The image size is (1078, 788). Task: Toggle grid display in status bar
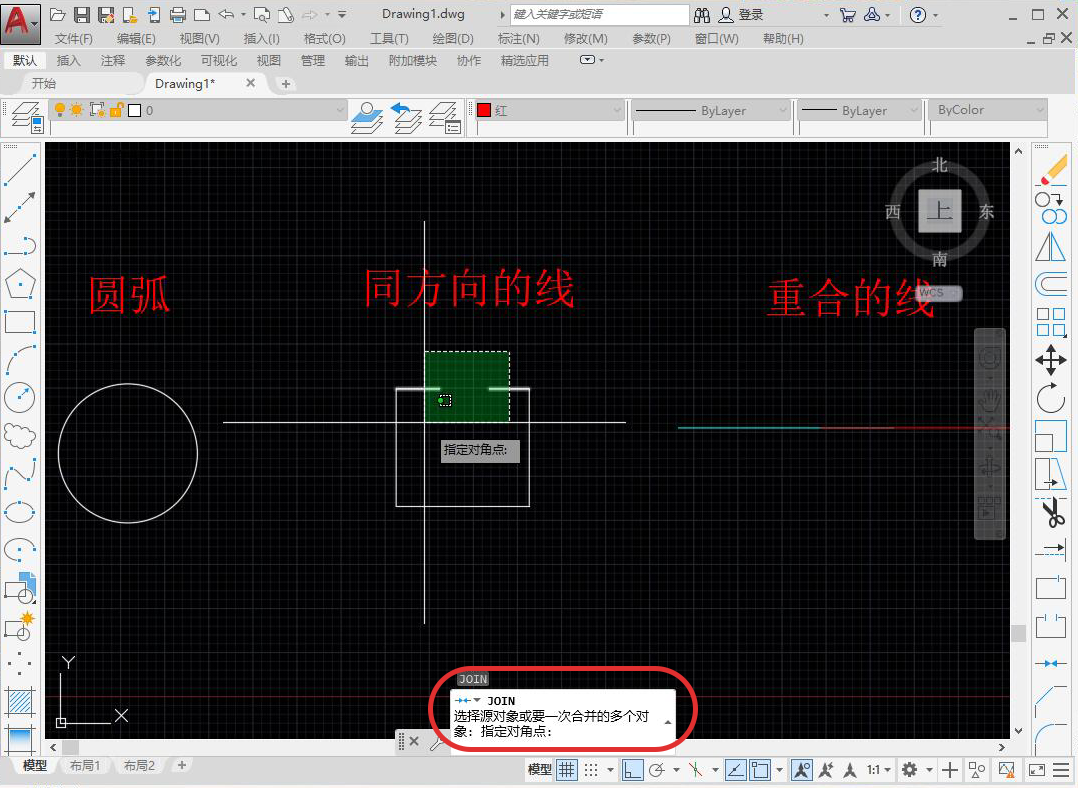click(567, 770)
